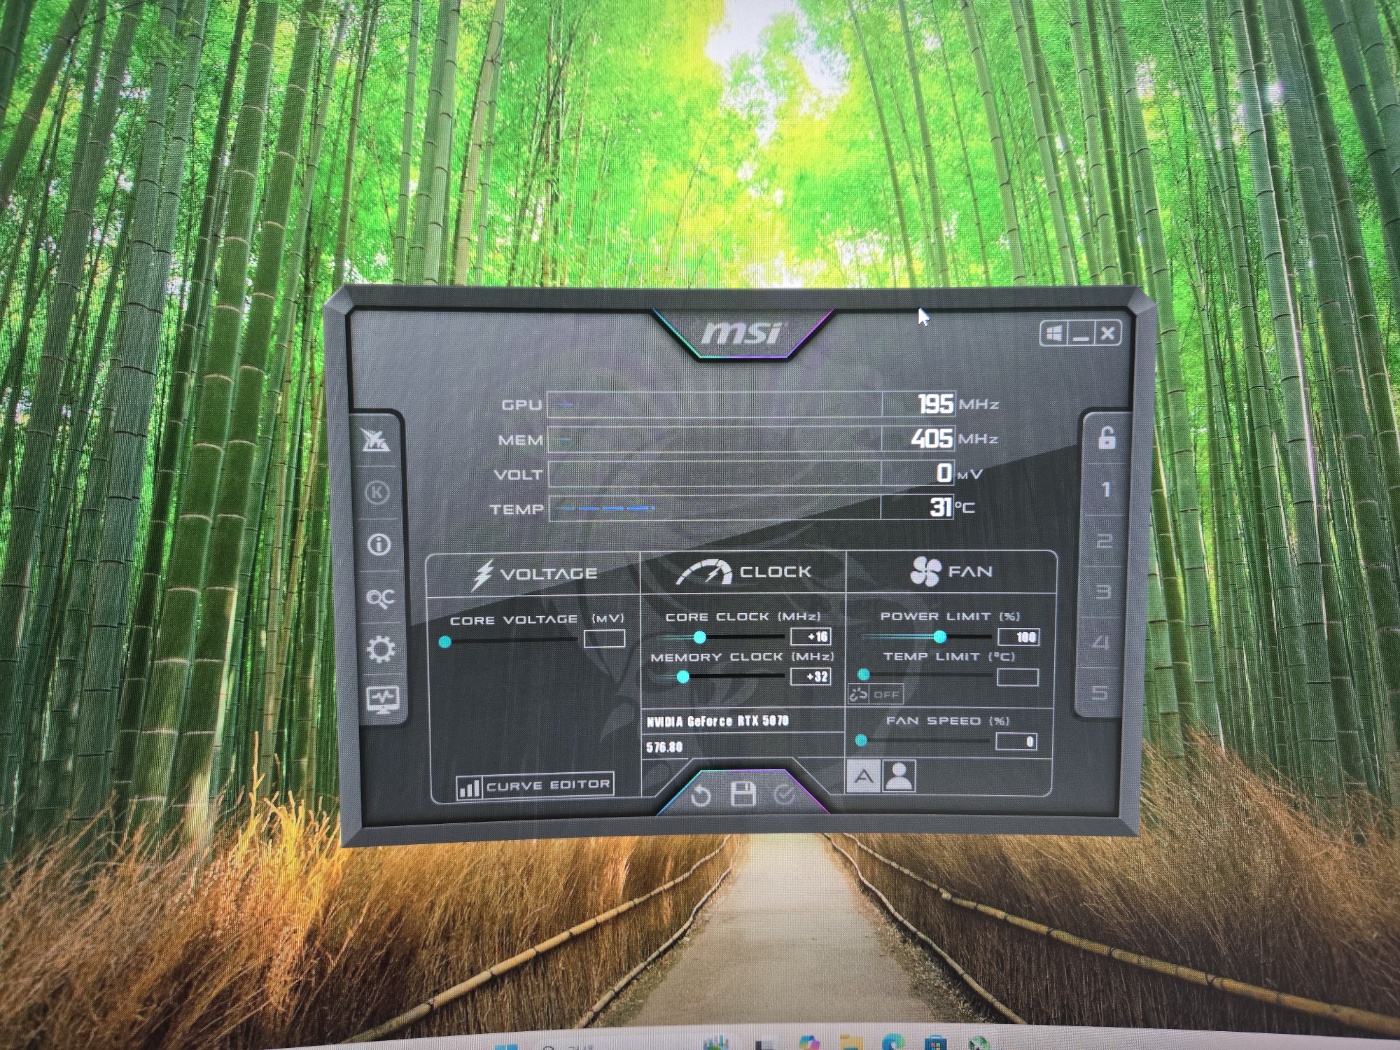
Task: Toggle the Windows startup icon
Action: click(1053, 333)
